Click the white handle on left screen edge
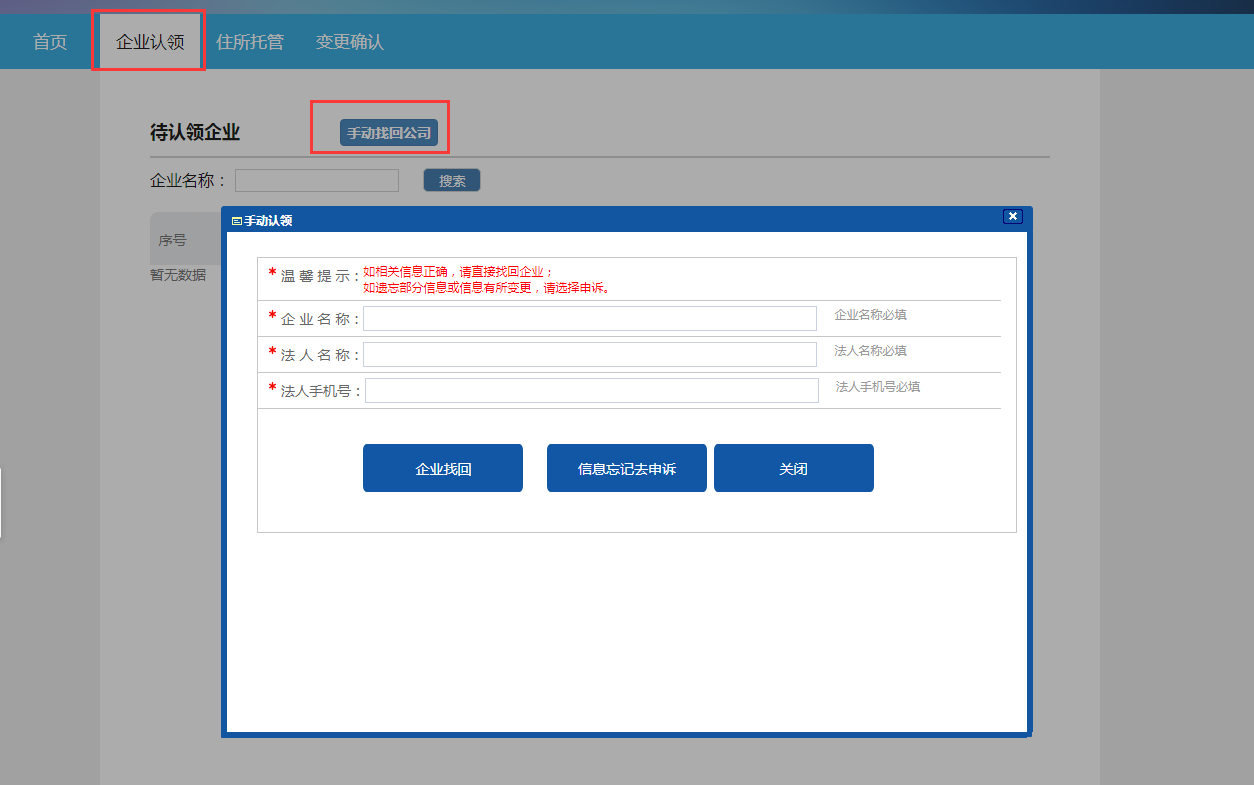 coord(1,502)
